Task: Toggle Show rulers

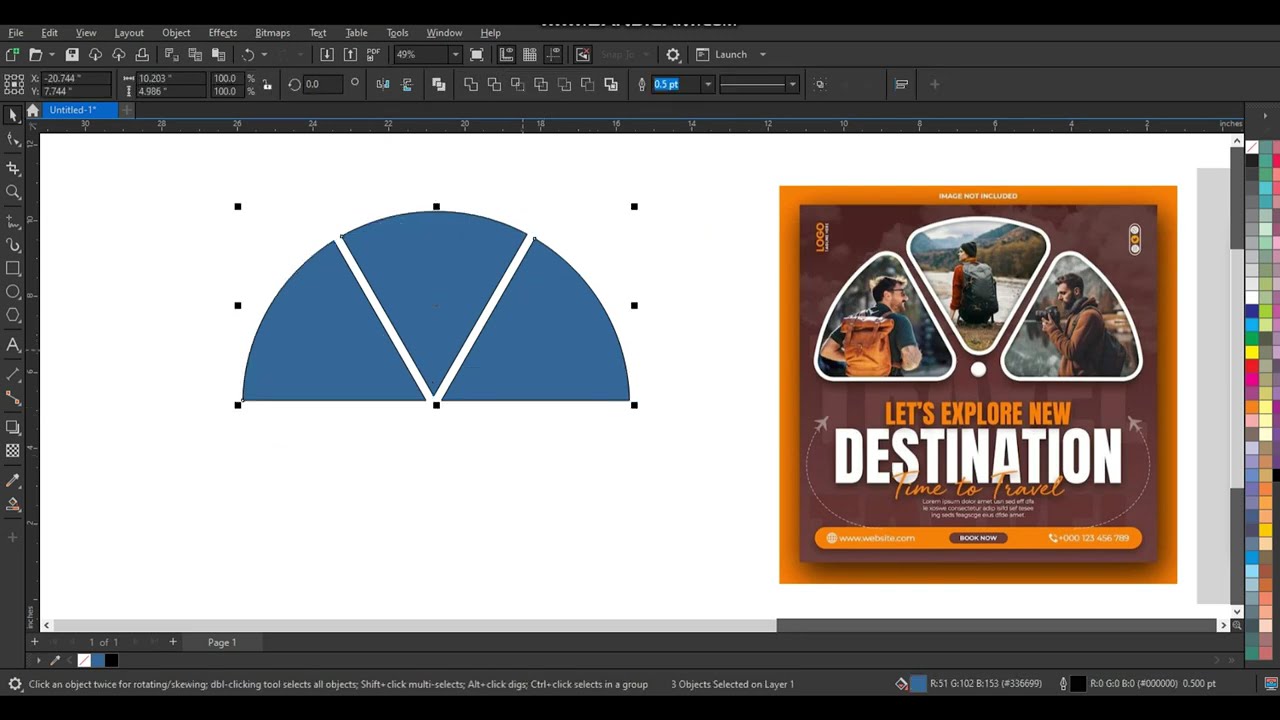Action: coord(507,54)
